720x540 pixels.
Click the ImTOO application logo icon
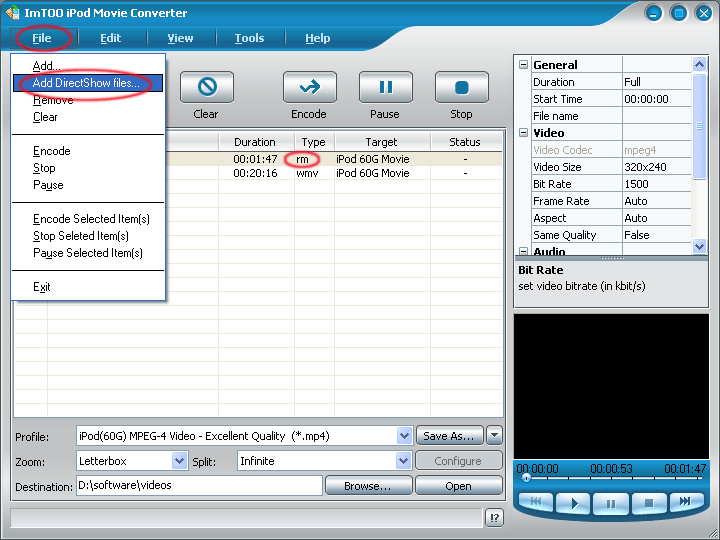13,12
